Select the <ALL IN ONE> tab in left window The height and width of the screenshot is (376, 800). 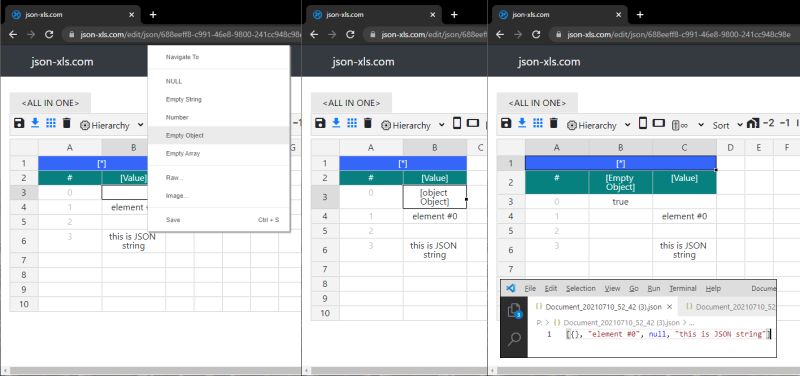click(x=50, y=103)
